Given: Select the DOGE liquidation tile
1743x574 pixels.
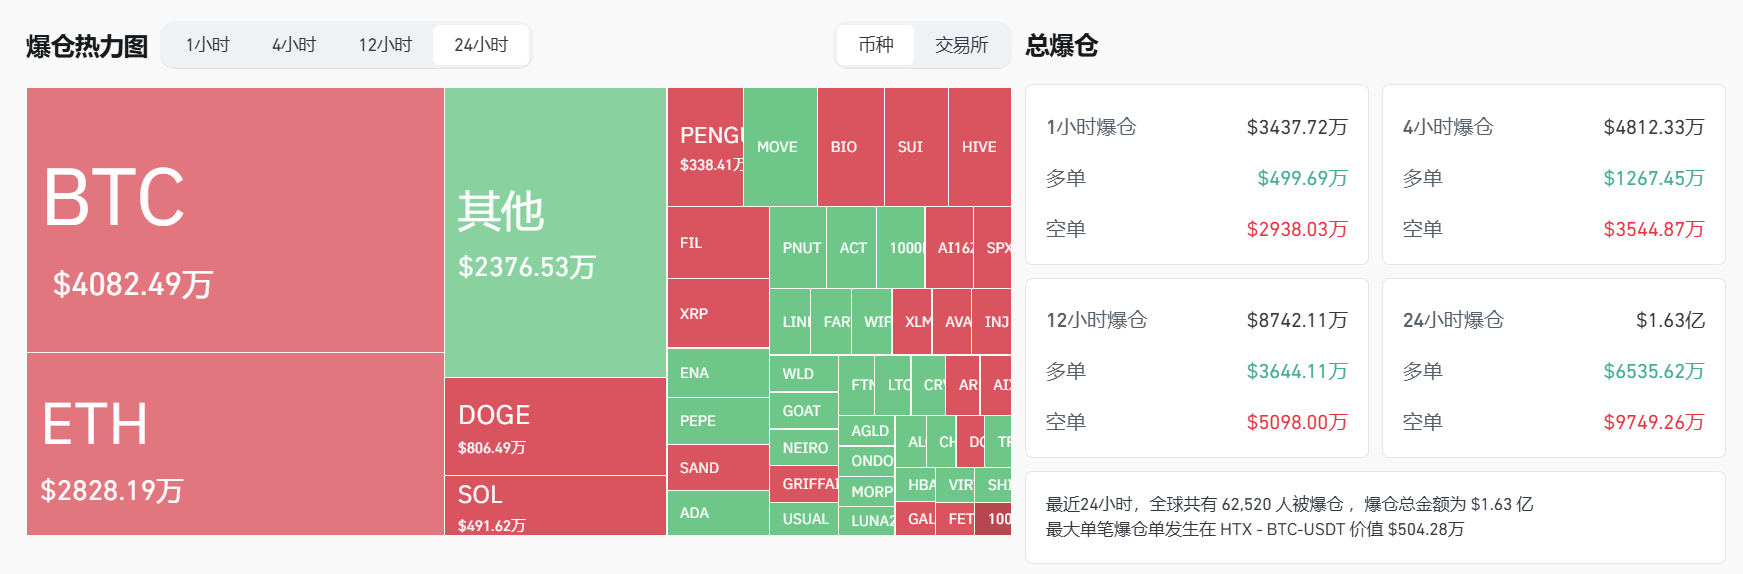Looking at the screenshot, I should [x=555, y=427].
